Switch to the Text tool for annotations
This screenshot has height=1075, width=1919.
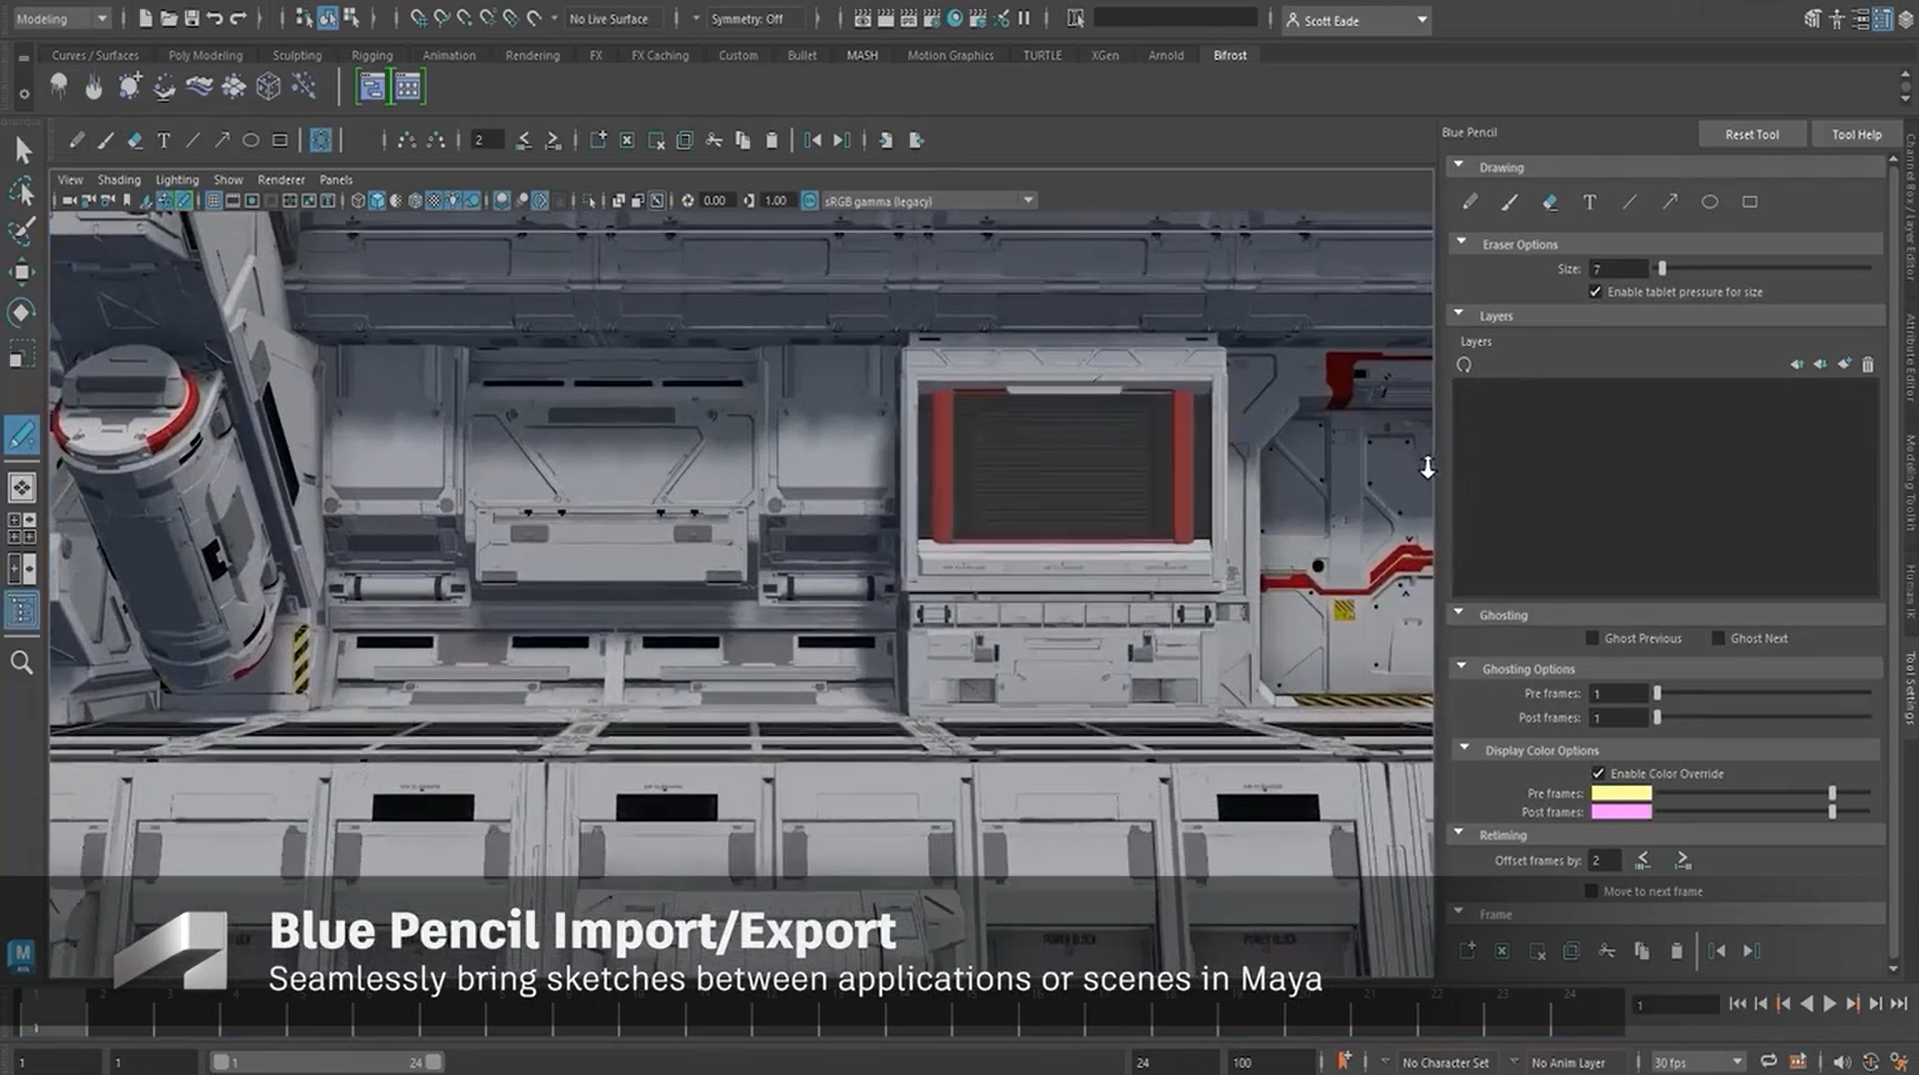coord(1589,202)
